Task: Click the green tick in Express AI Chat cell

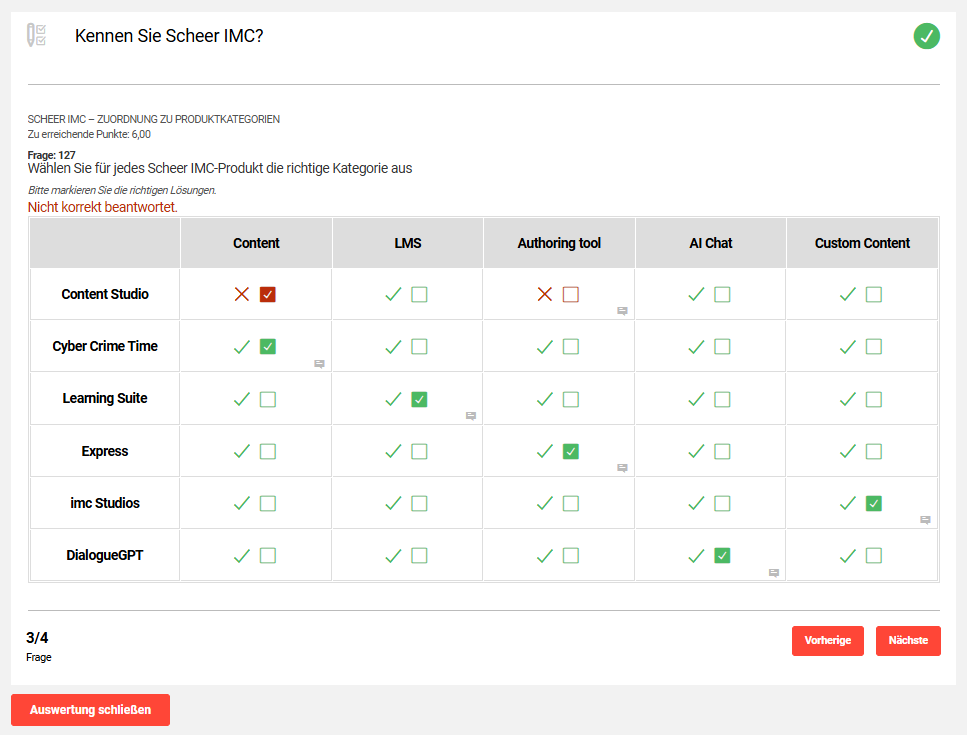Action: [696, 451]
